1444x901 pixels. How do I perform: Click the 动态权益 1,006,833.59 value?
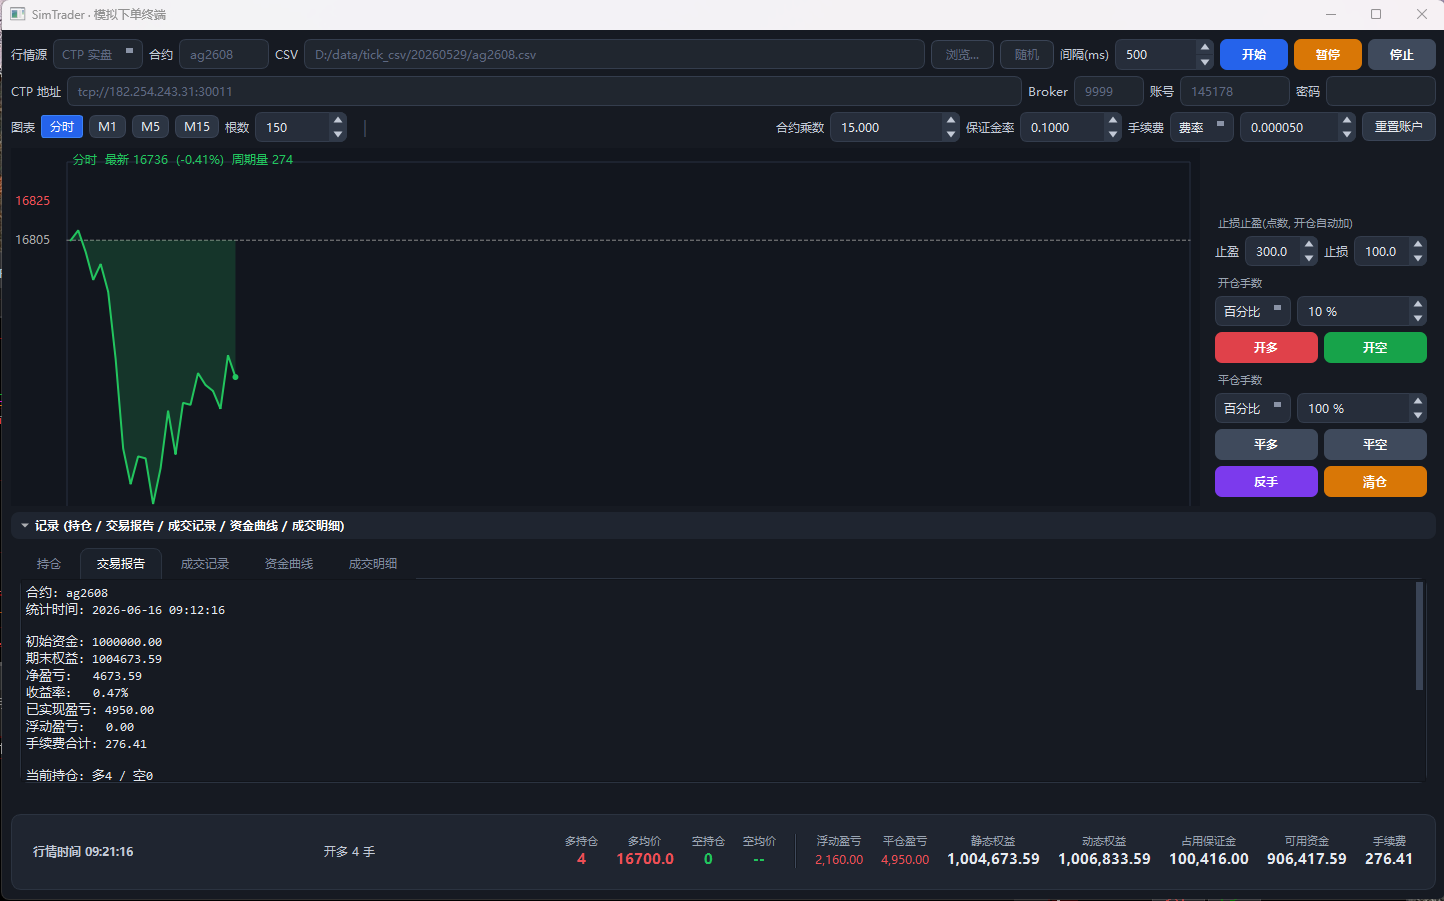(x=1104, y=859)
